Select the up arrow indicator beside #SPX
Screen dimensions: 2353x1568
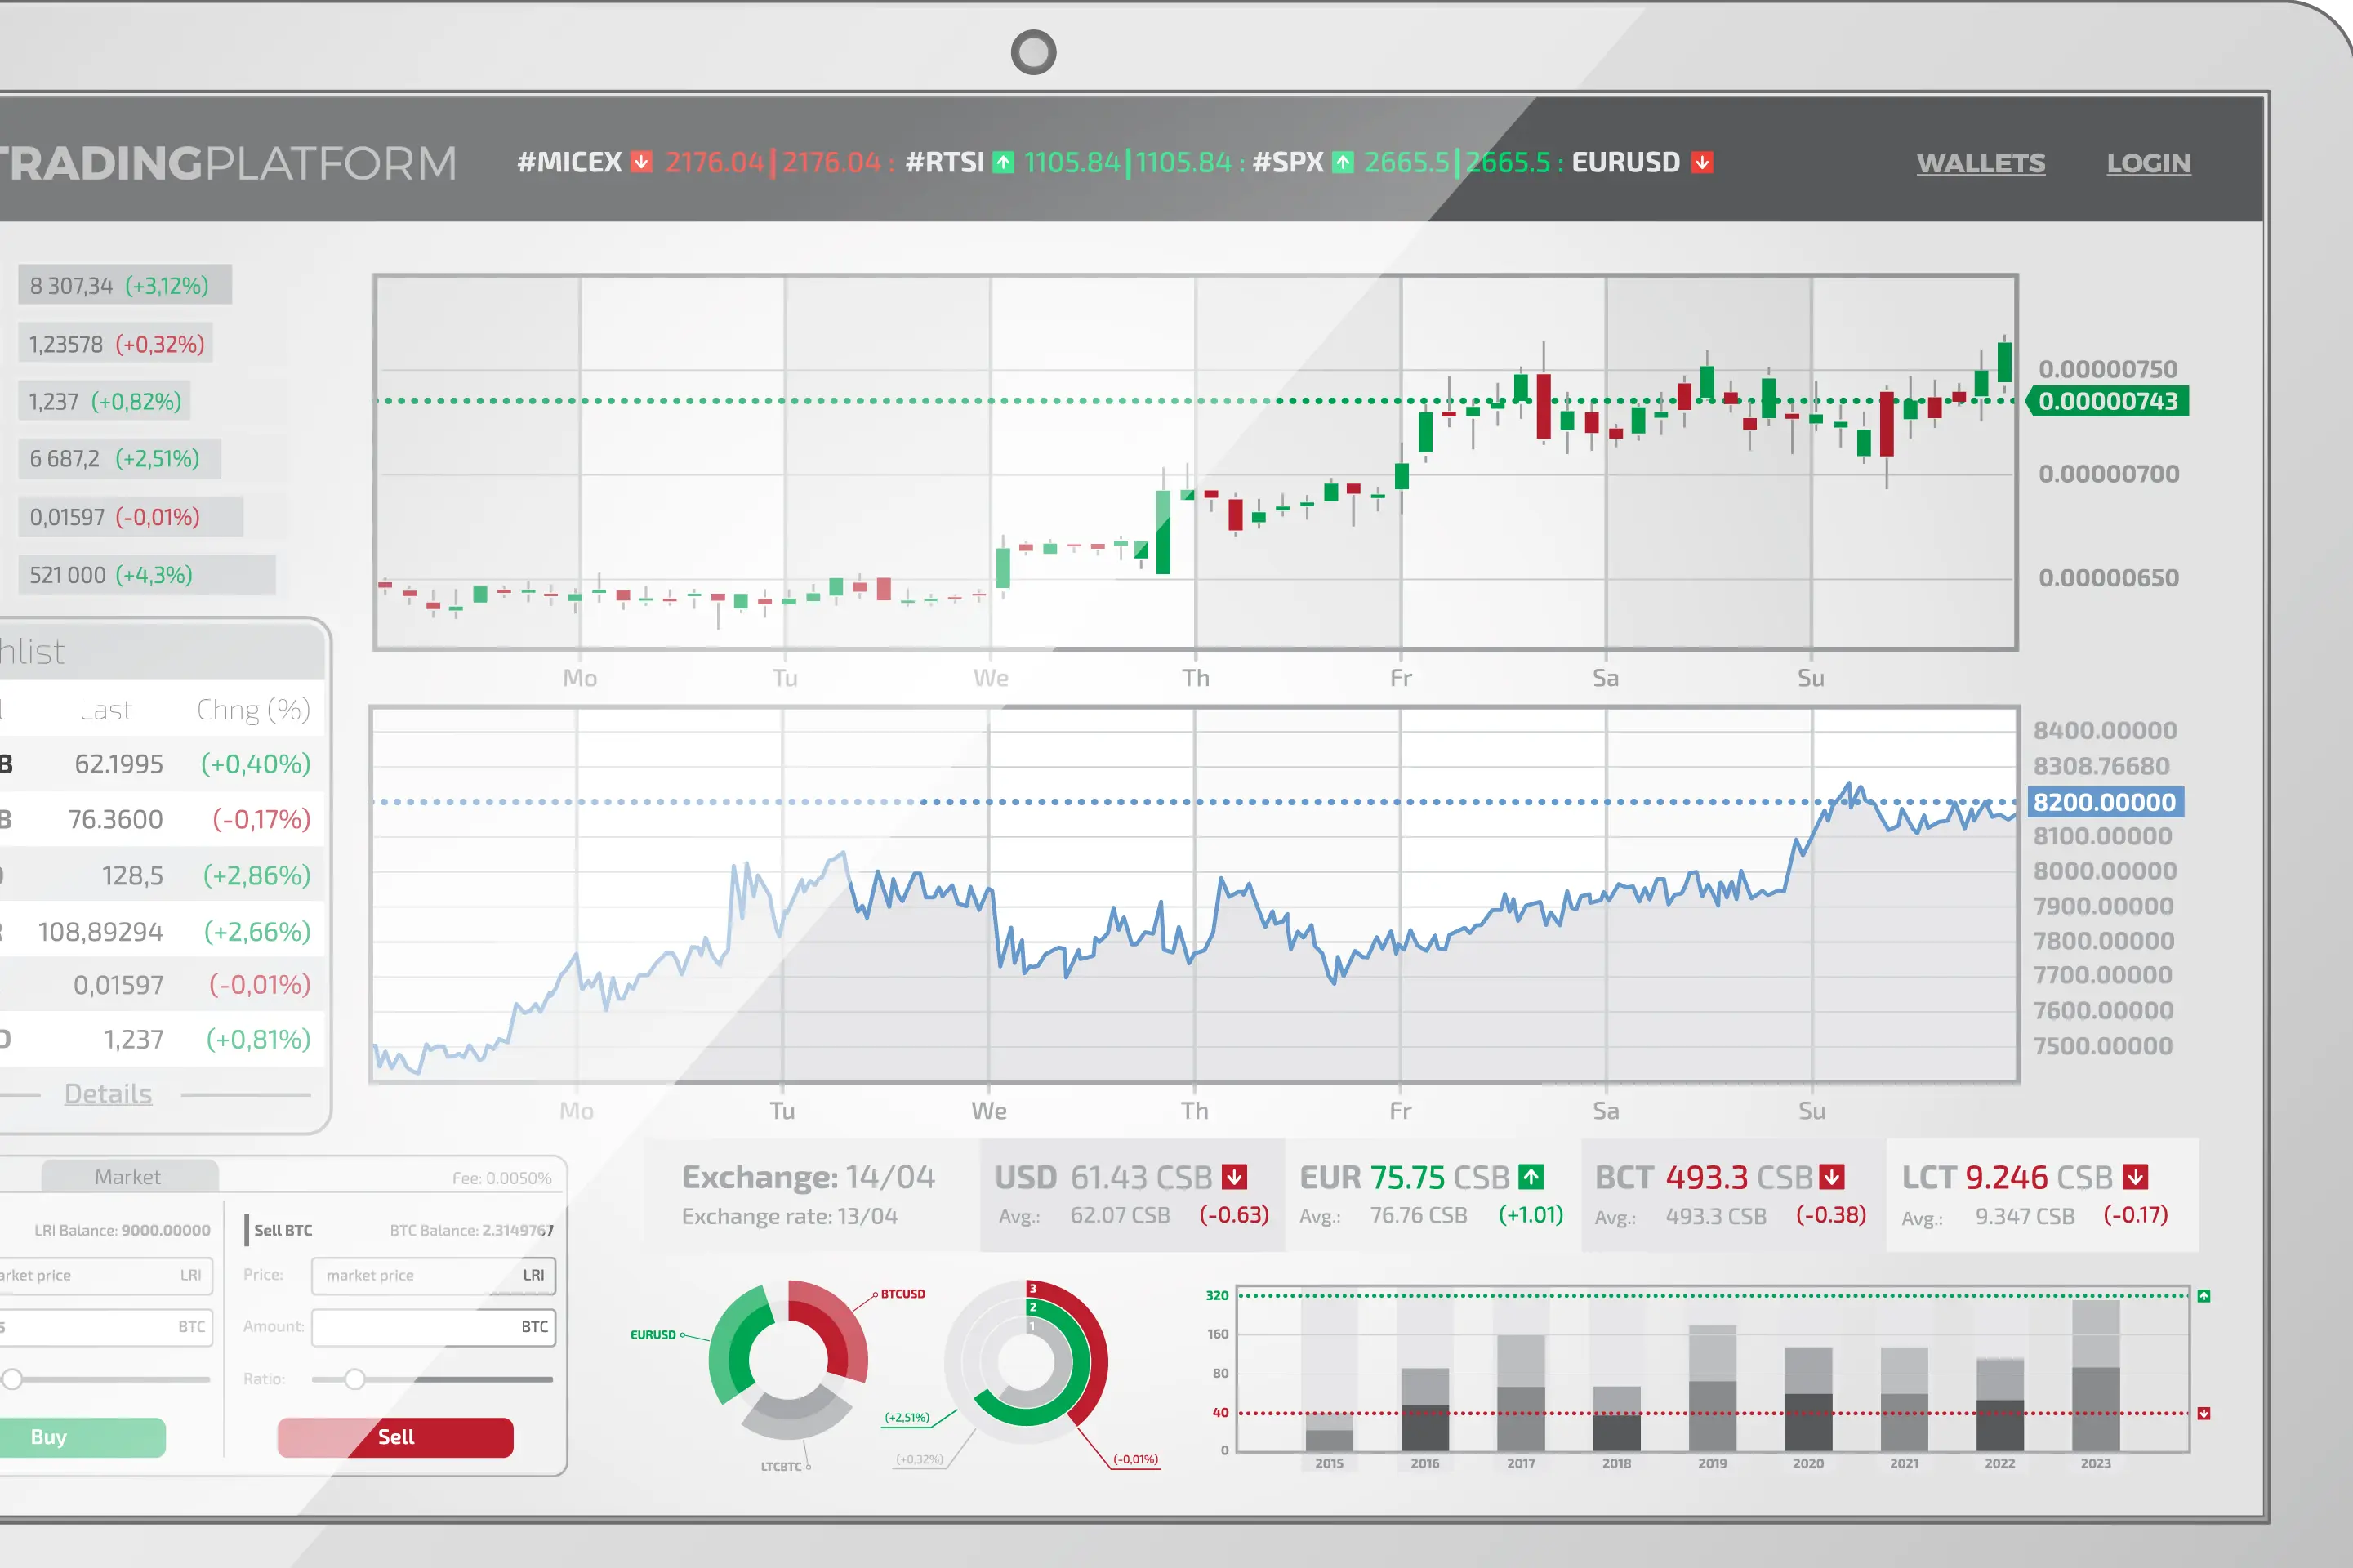1342,161
